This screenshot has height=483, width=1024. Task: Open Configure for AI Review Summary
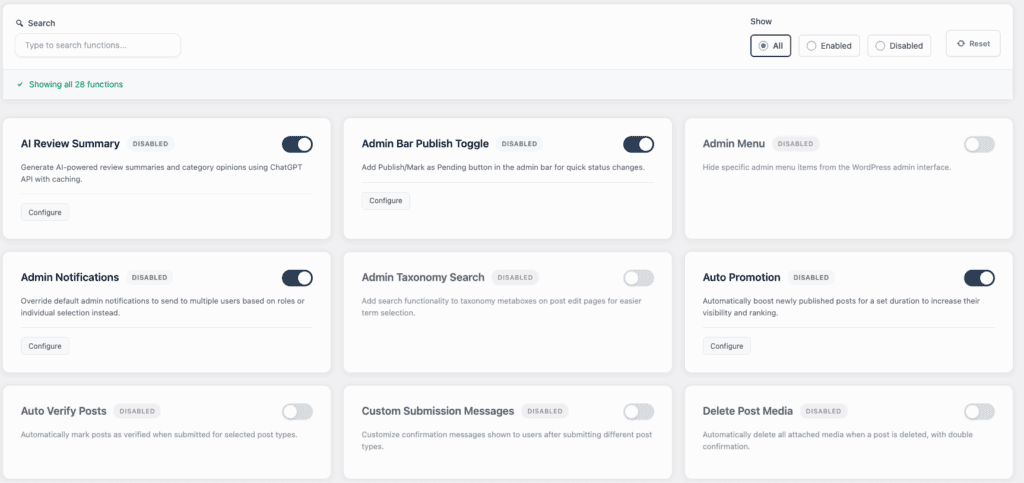[x=45, y=212]
